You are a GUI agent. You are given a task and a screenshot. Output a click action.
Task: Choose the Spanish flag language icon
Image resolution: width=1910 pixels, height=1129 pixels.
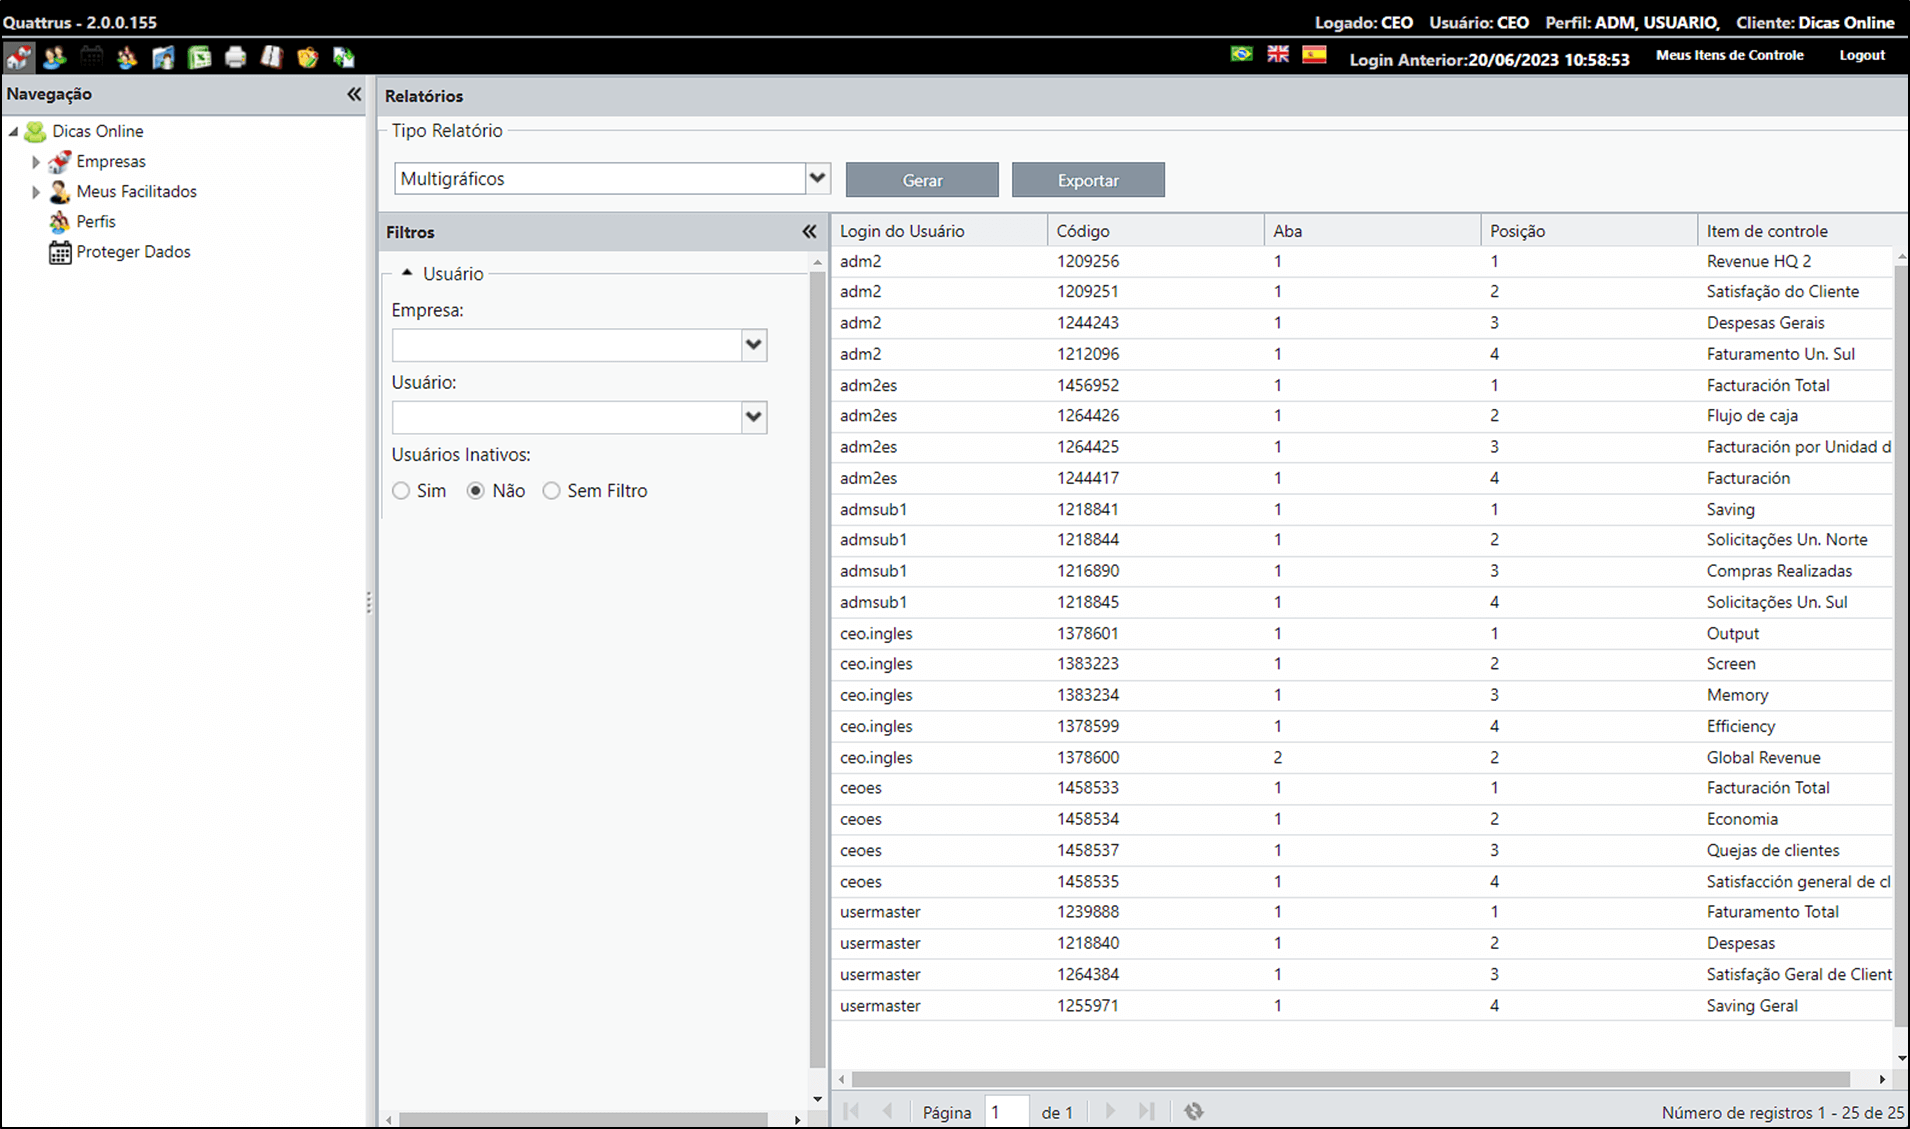pos(1314,54)
